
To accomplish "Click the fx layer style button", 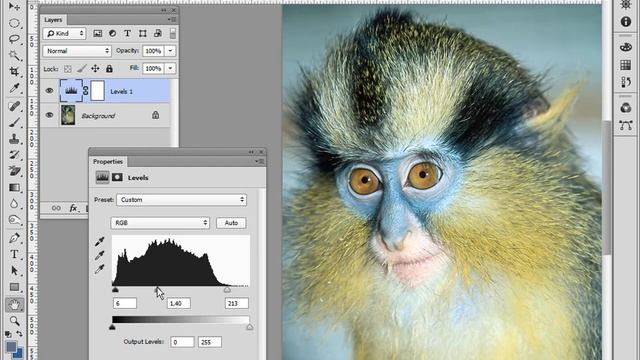I will 73,208.
